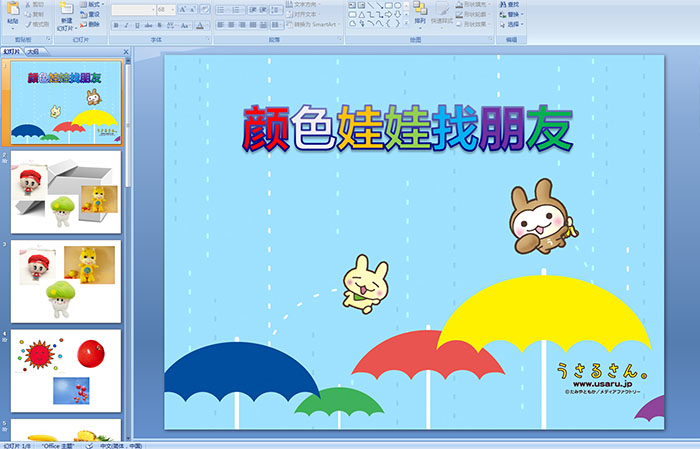Viewport: 700px width, 449px height.
Task: Toggle Align Text Left
Action: (x=221, y=25)
